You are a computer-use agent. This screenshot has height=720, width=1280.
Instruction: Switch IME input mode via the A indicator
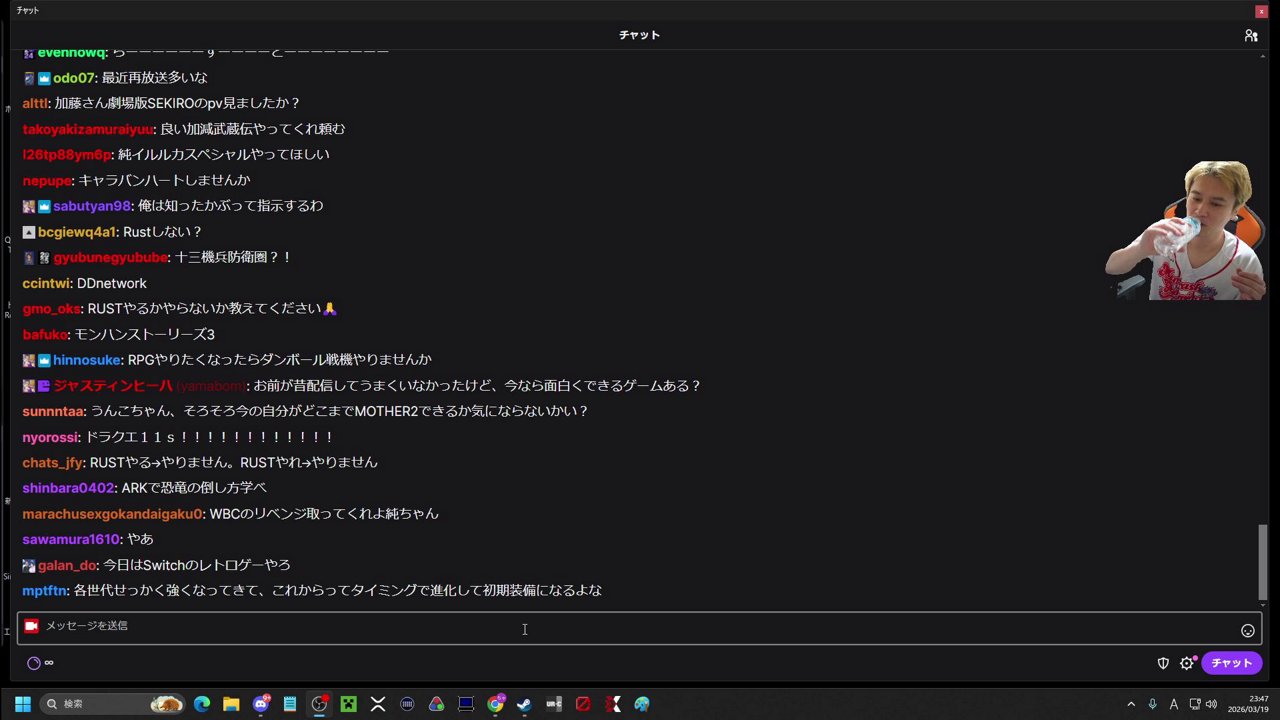1174,705
